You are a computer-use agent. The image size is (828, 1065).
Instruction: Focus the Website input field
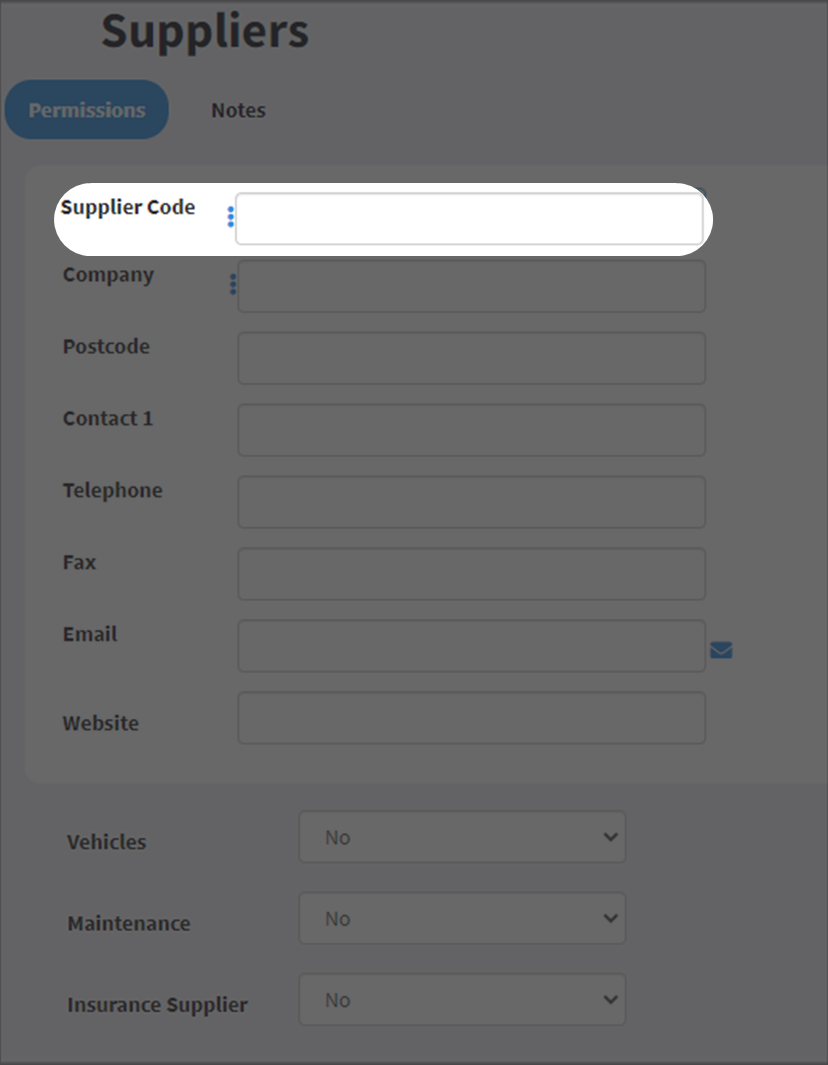(x=471, y=718)
